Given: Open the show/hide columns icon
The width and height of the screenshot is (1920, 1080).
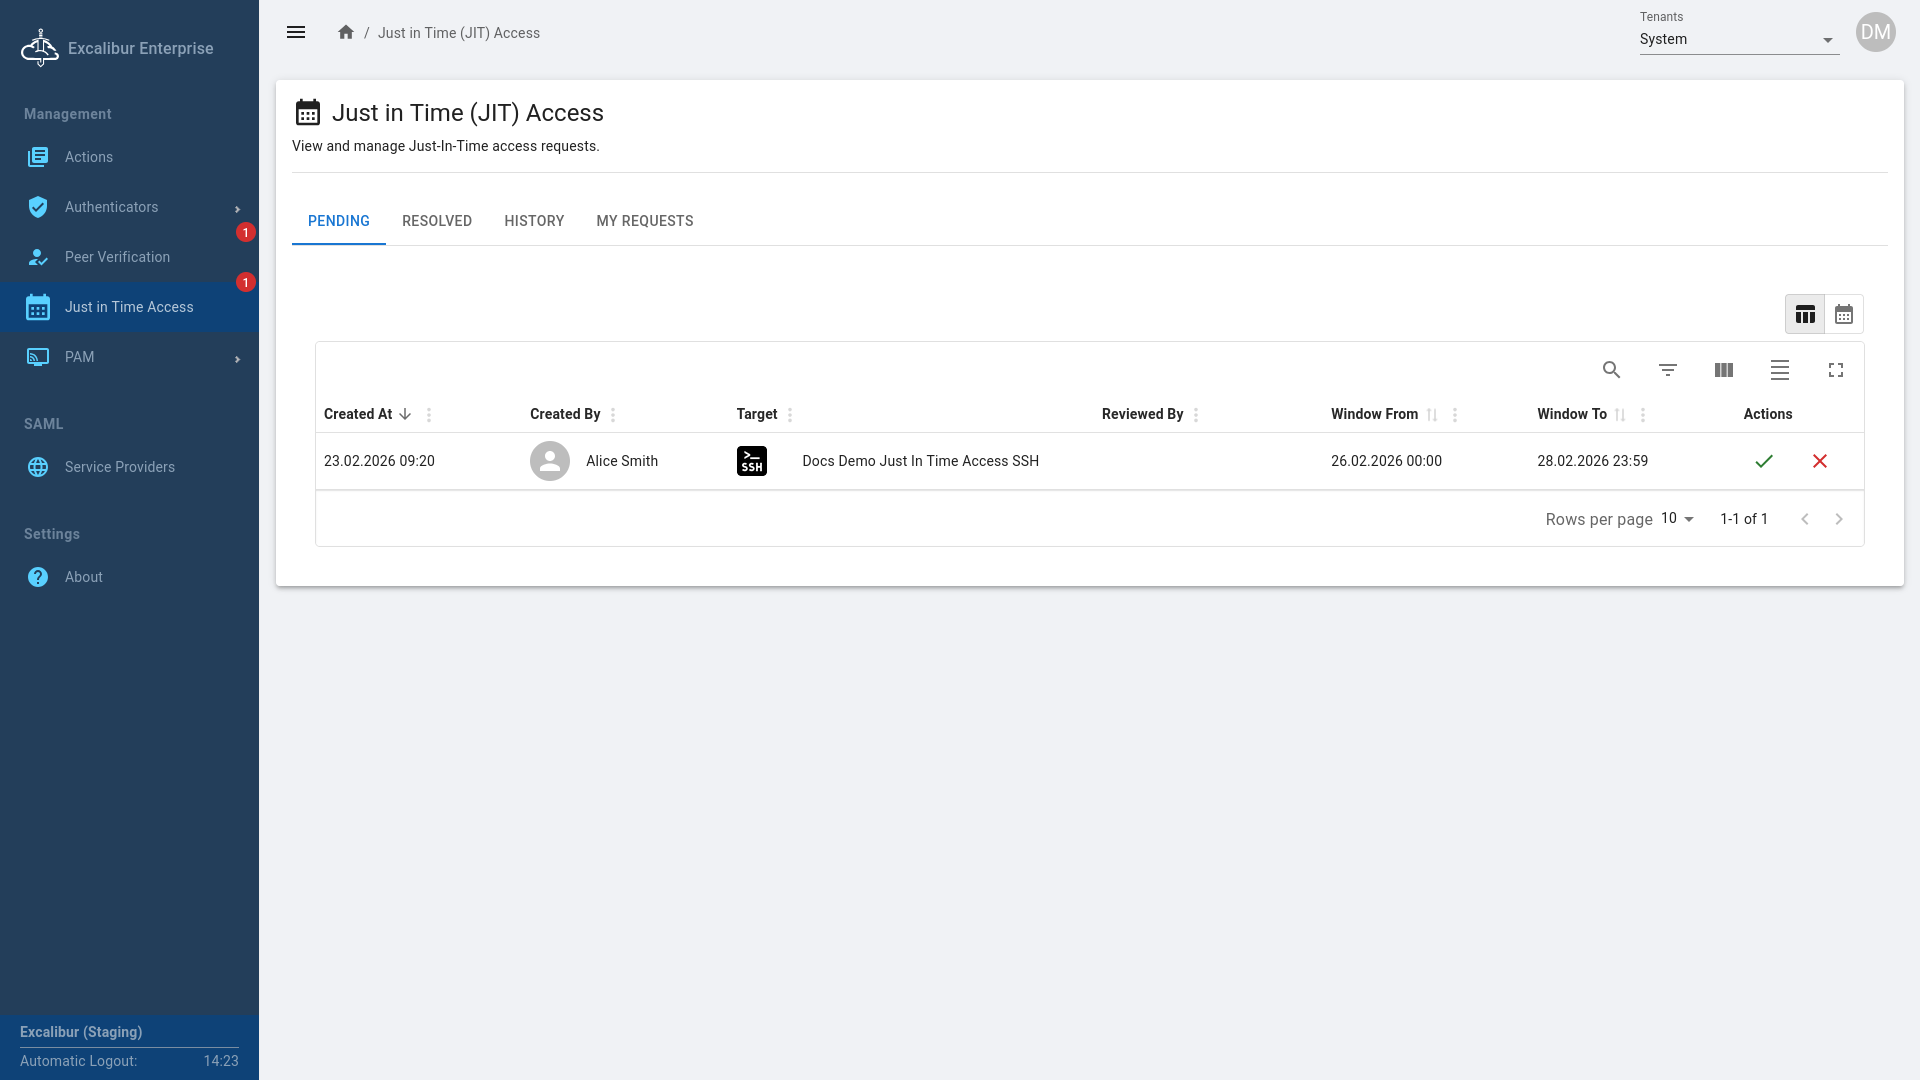Looking at the screenshot, I should [x=1723, y=370].
